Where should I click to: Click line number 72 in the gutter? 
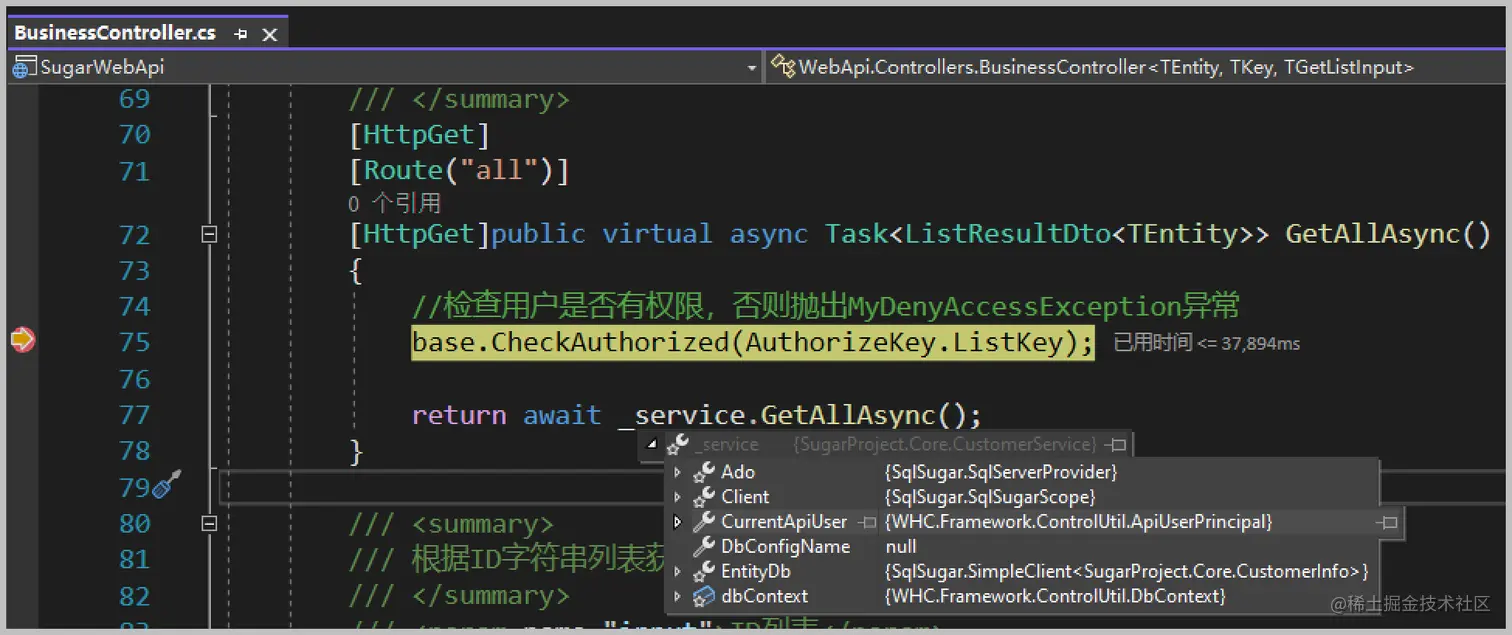click(134, 234)
